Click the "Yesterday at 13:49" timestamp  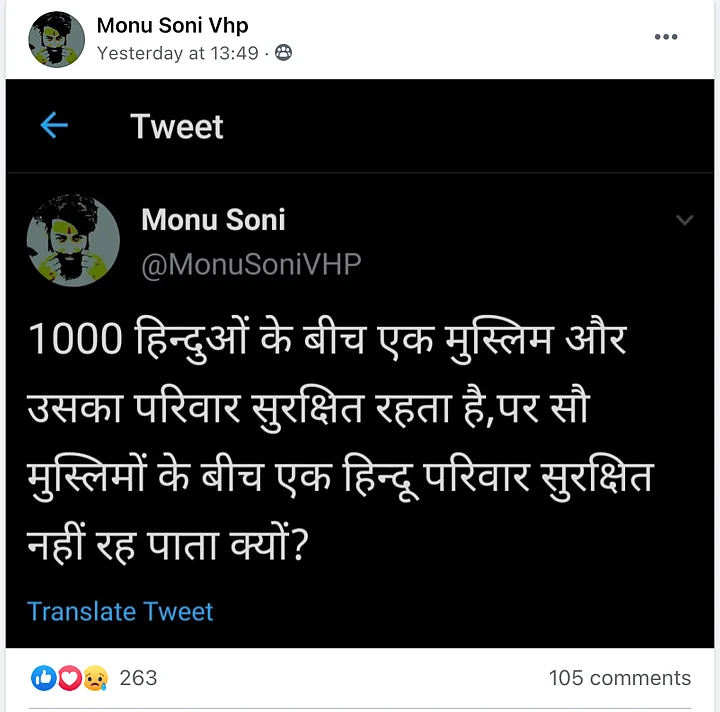(178, 53)
